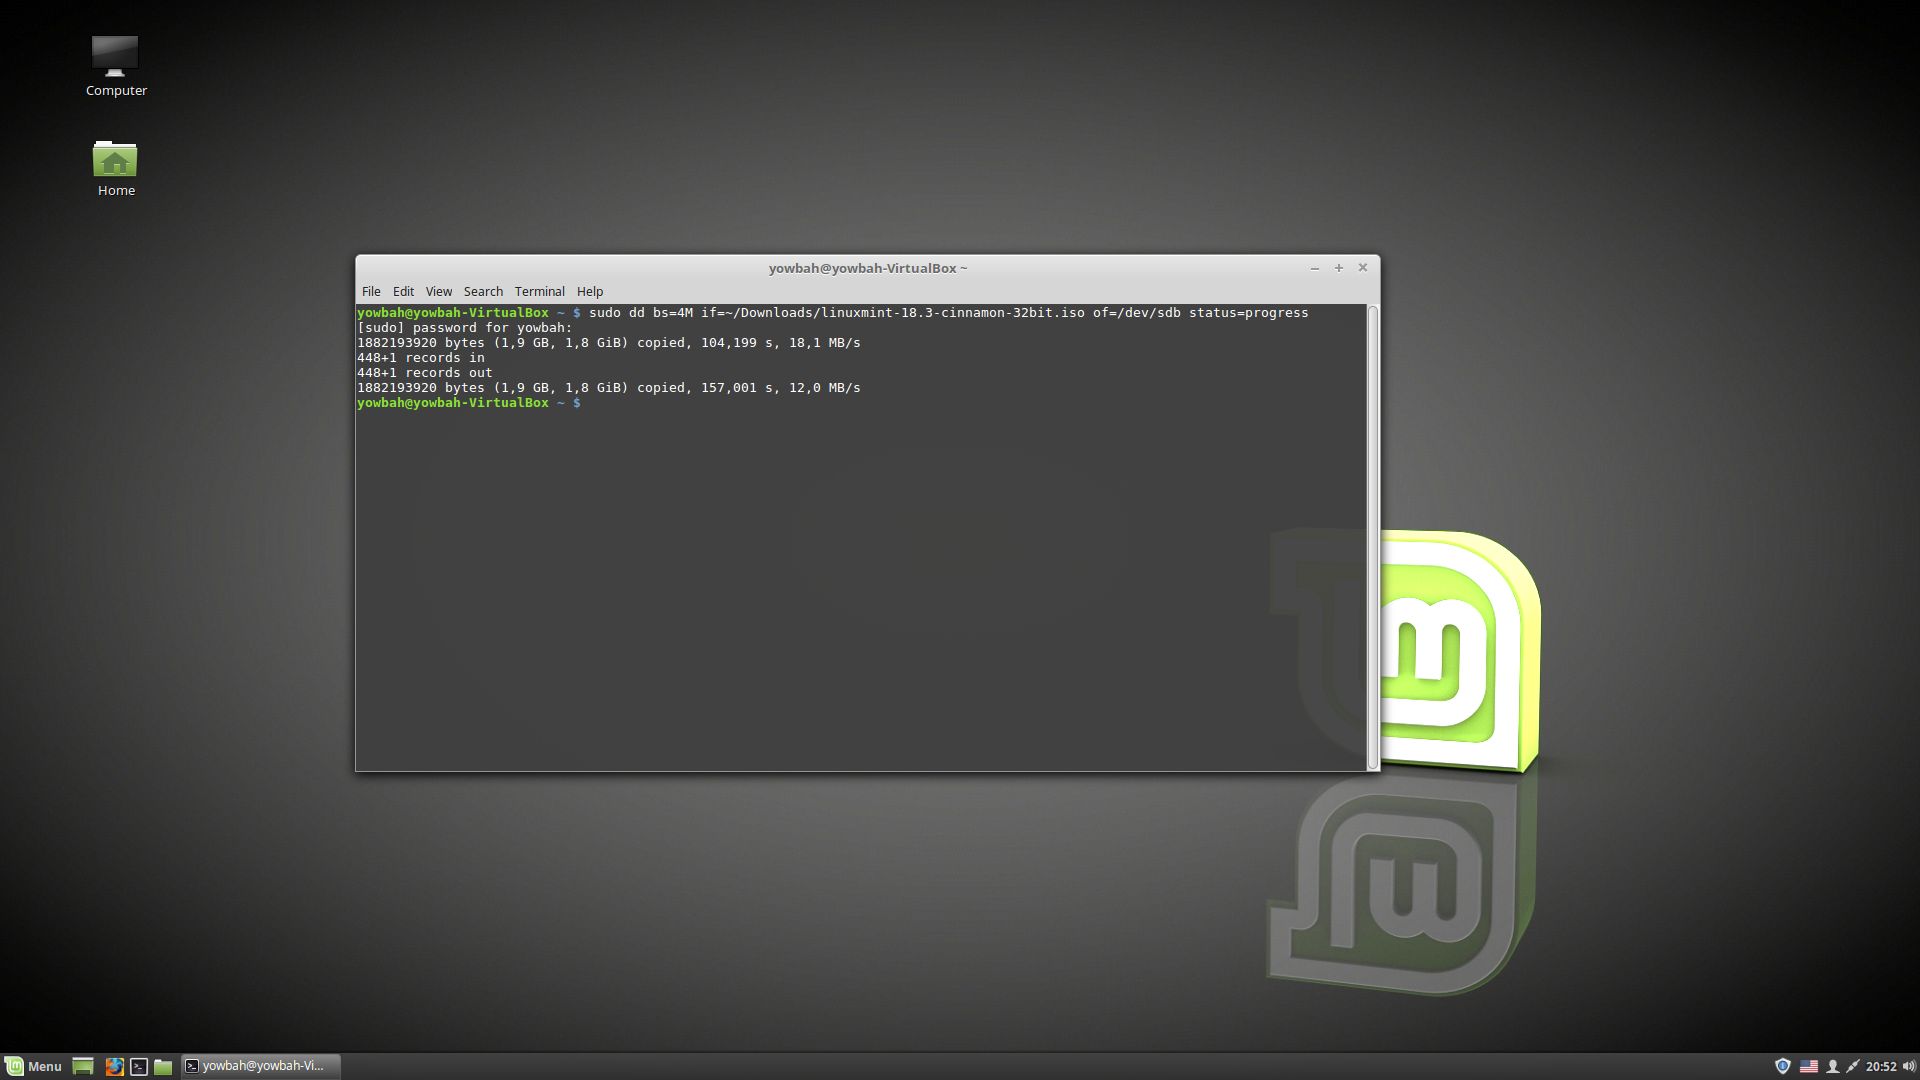Click the '157,001 s, 12,0 MB/s' output line
The image size is (1920, 1080).
[609, 388]
